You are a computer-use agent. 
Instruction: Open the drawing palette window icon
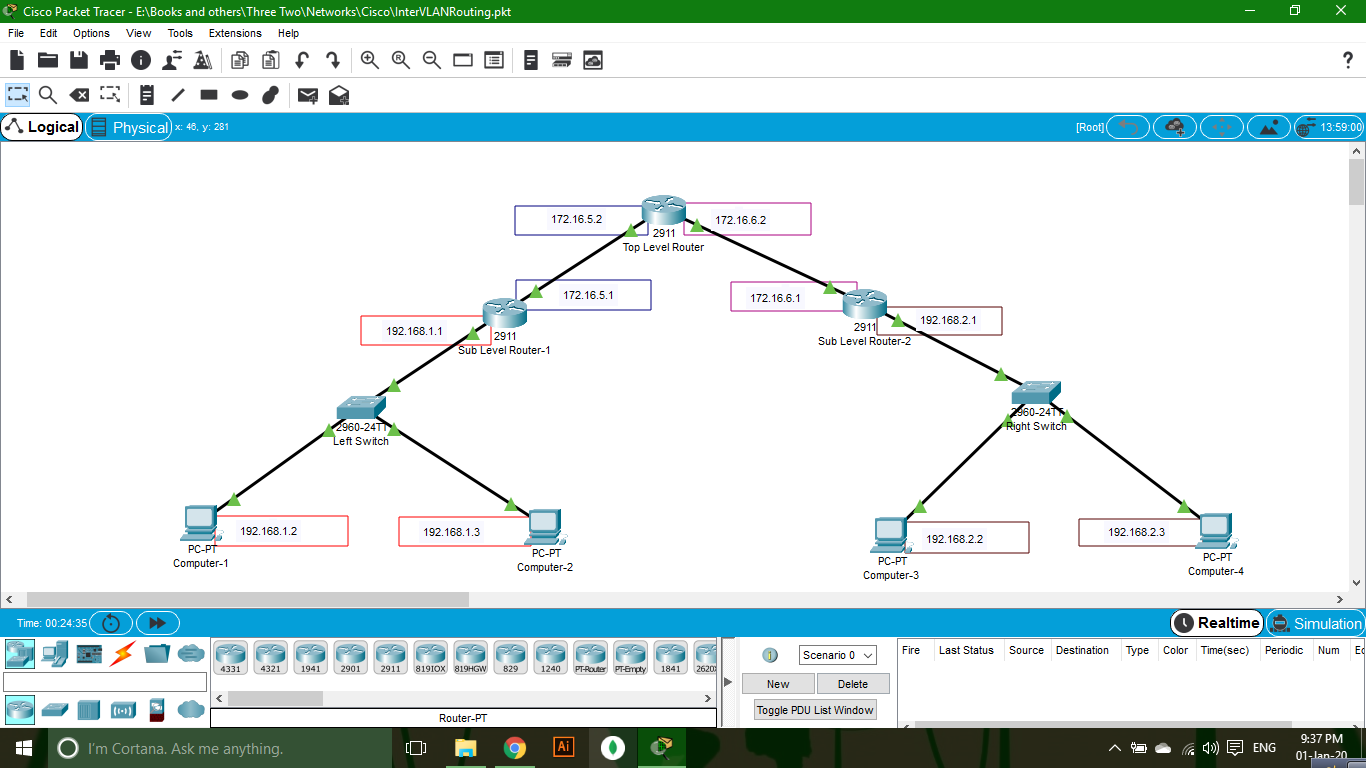[x=463, y=60]
